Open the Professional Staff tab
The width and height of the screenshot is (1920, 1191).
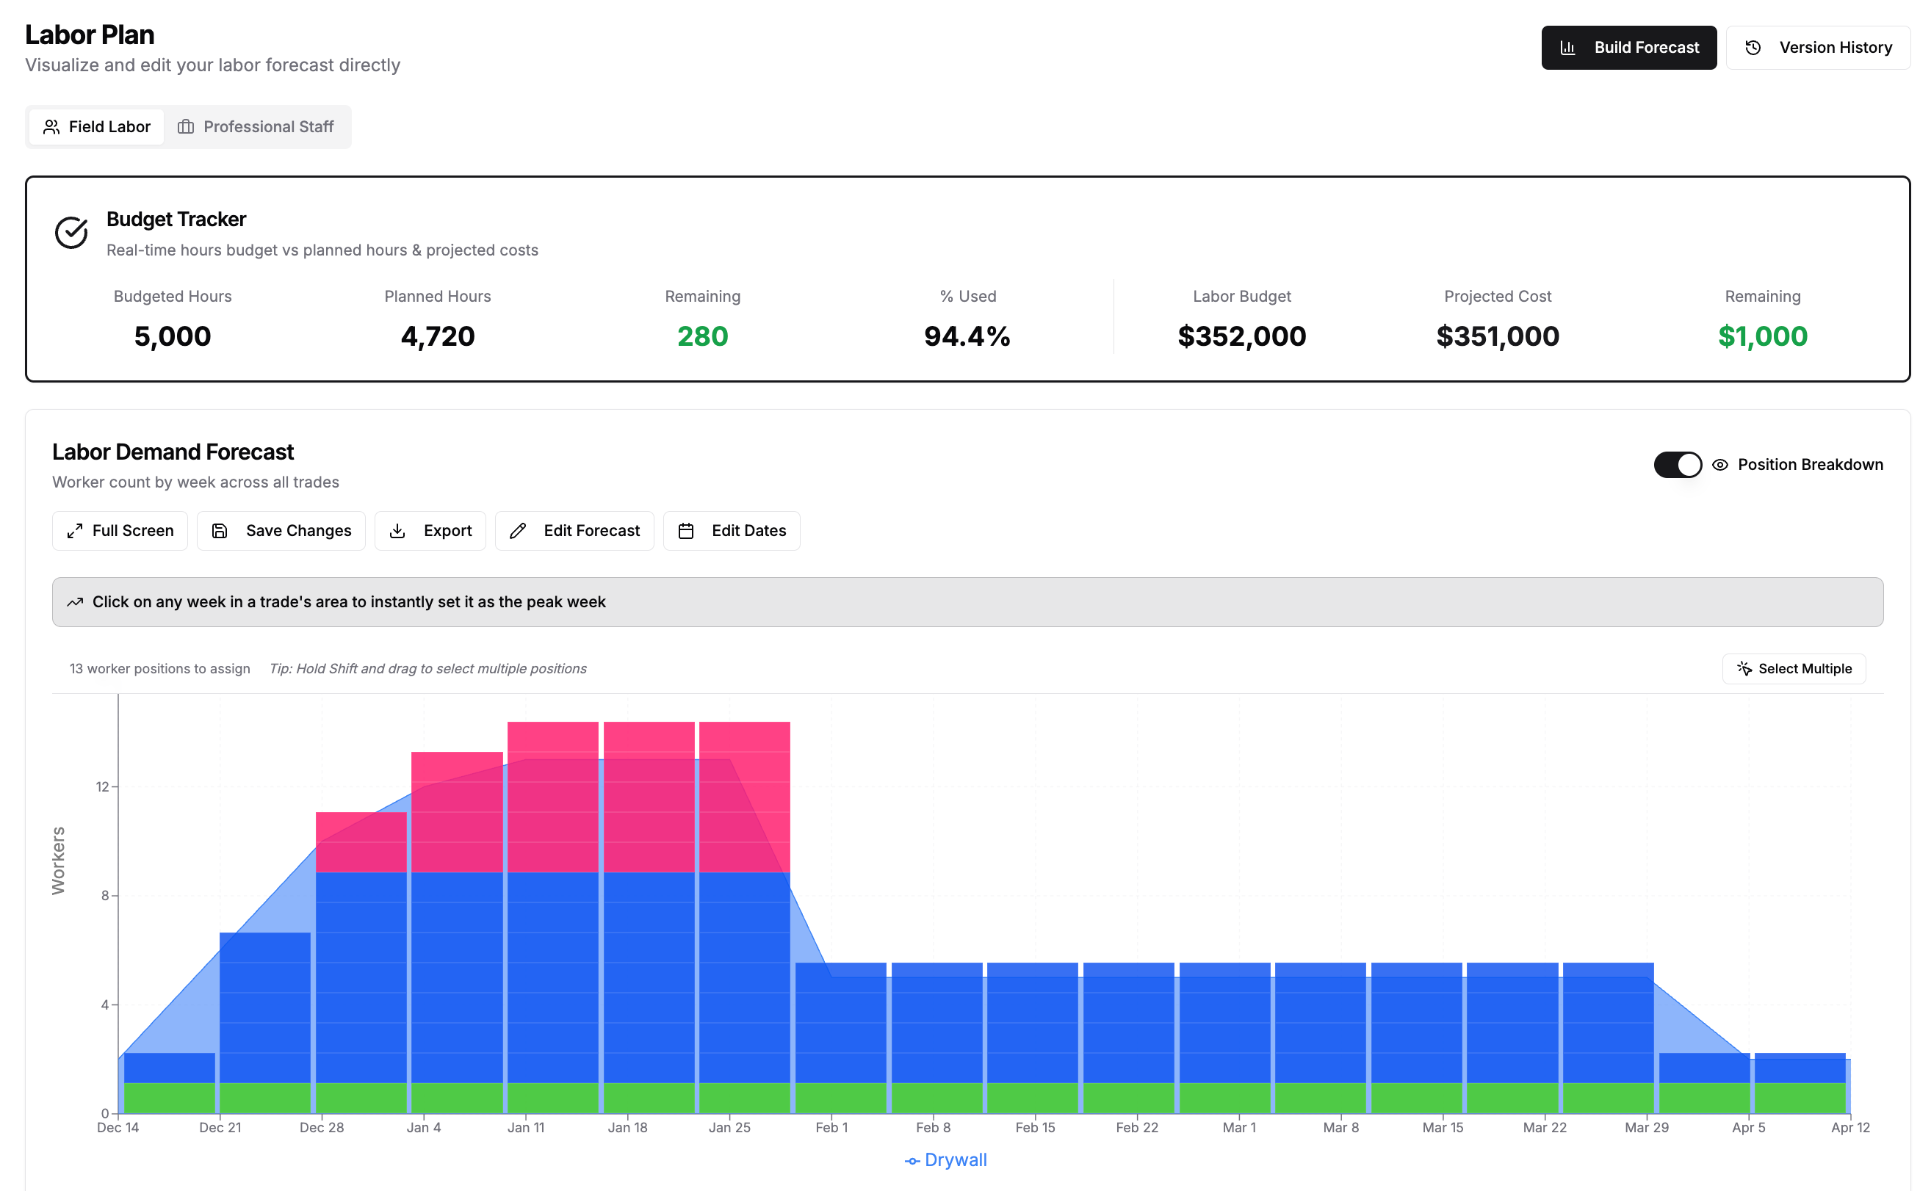pos(256,127)
